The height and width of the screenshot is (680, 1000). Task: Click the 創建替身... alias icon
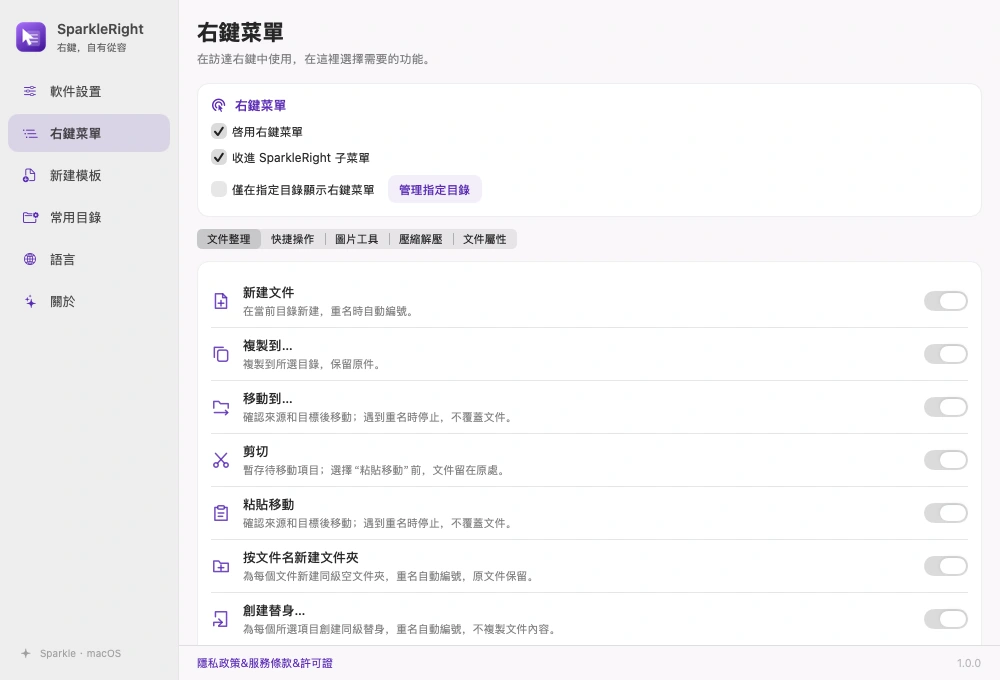[221, 619]
